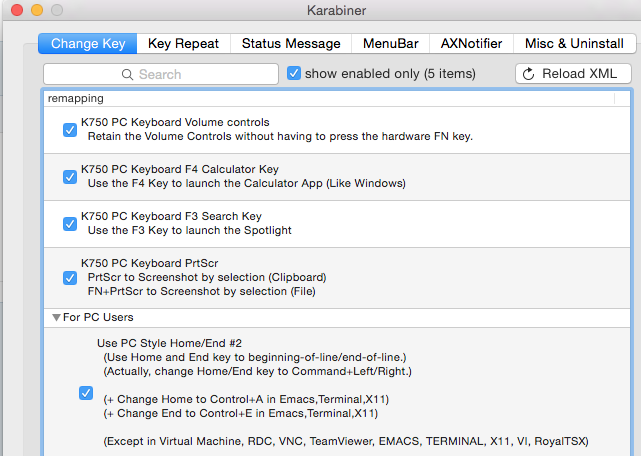Viewport: 641px width, 456px height.
Task: Open the Key Repeat tab
Action: [184, 43]
